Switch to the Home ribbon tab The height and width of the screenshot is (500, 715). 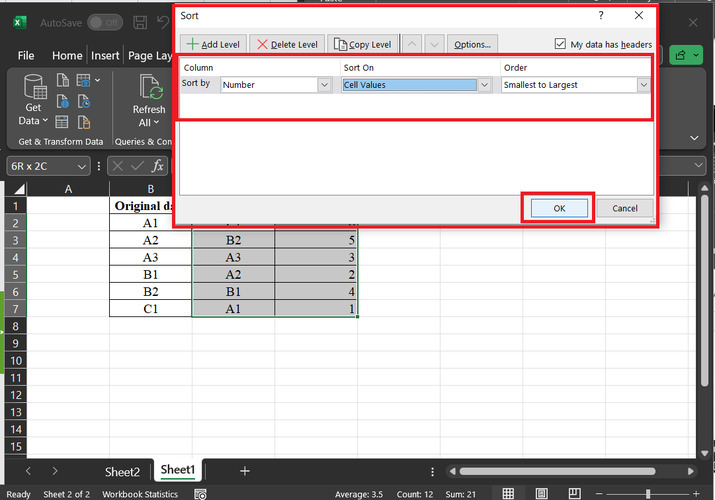[67, 56]
